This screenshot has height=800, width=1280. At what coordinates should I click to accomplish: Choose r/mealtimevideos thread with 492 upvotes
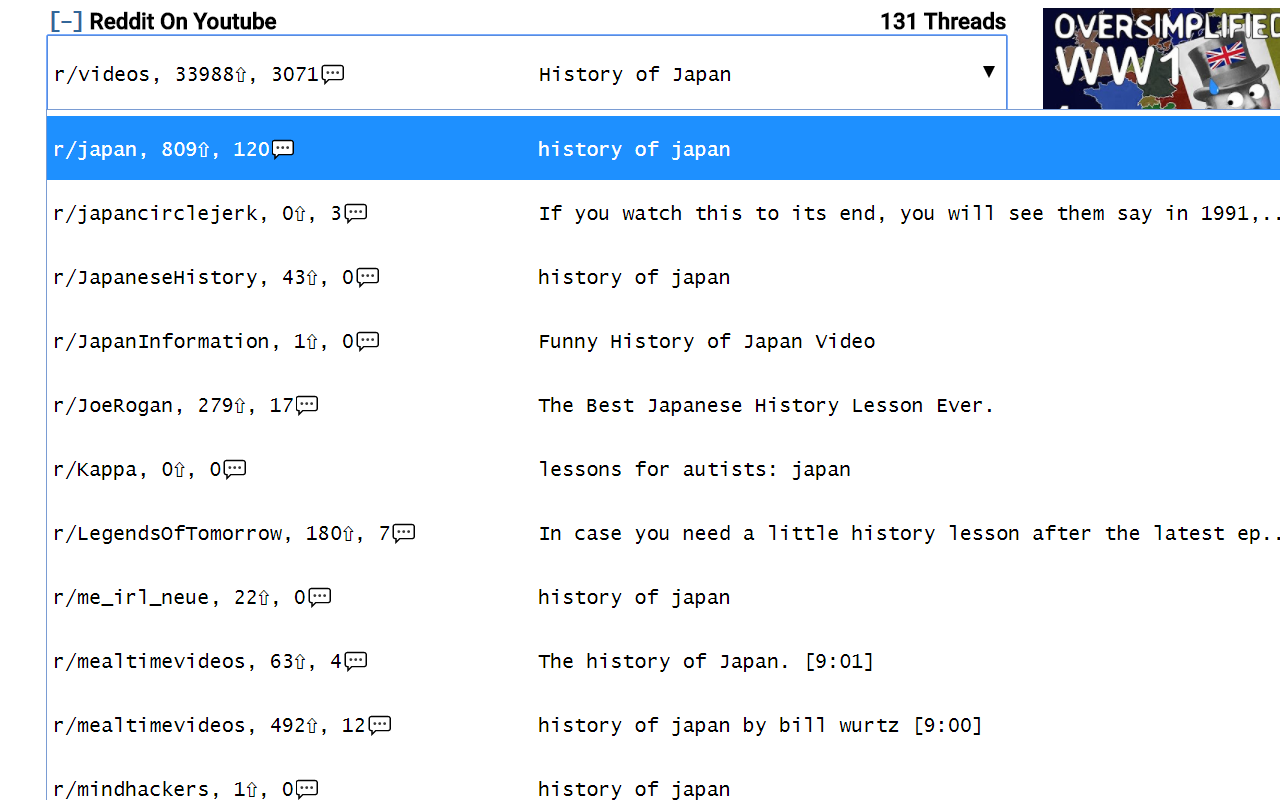click(663, 724)
